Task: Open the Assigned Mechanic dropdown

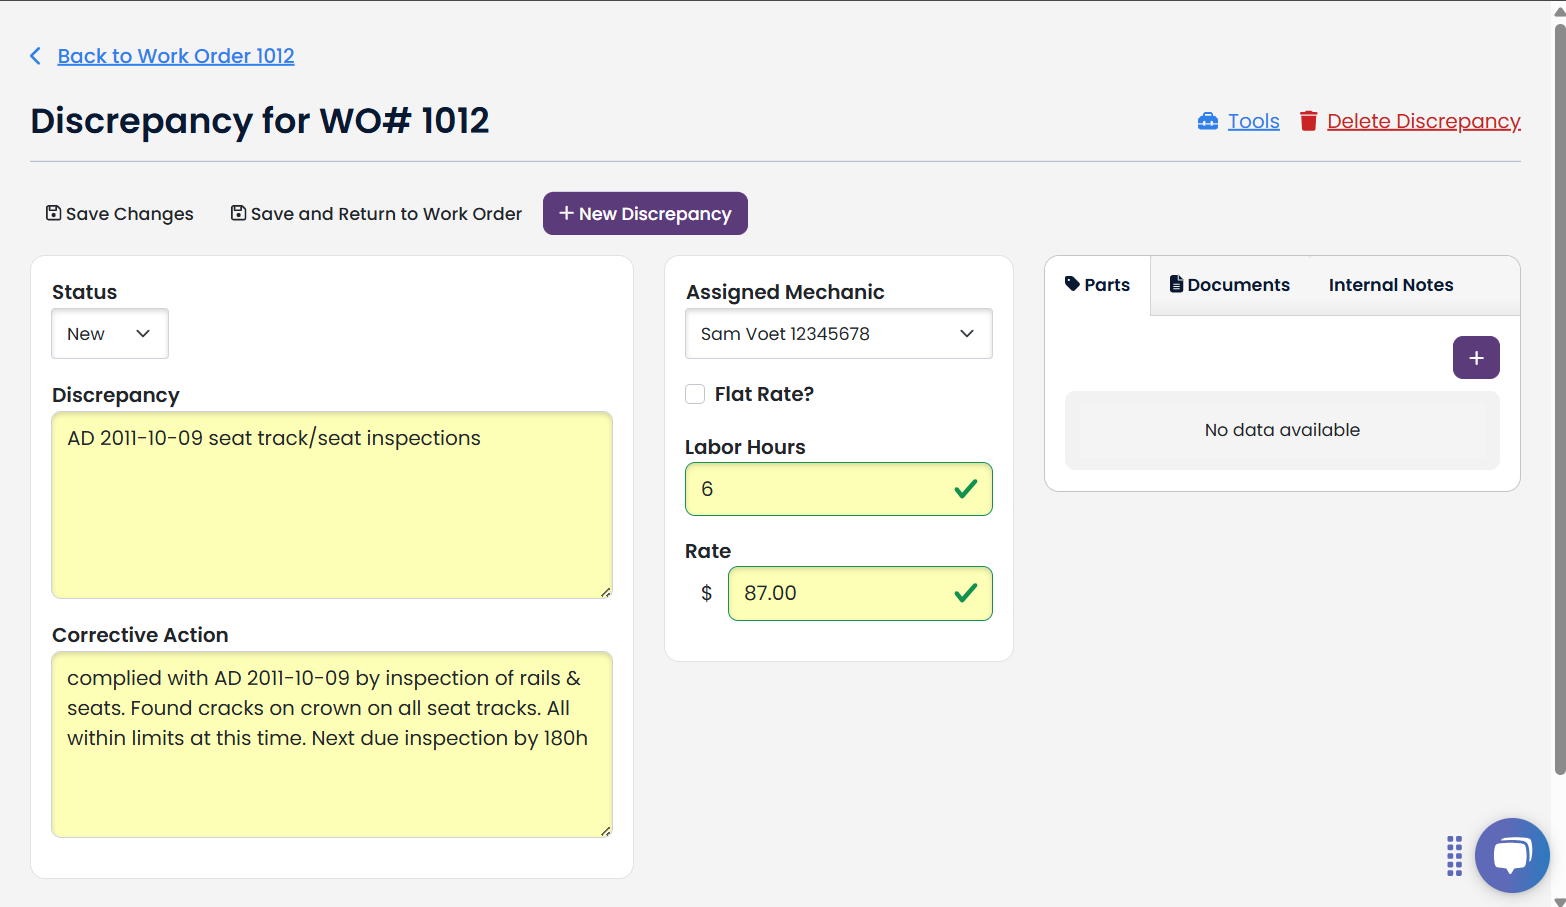Action: (x=838, y=333)
